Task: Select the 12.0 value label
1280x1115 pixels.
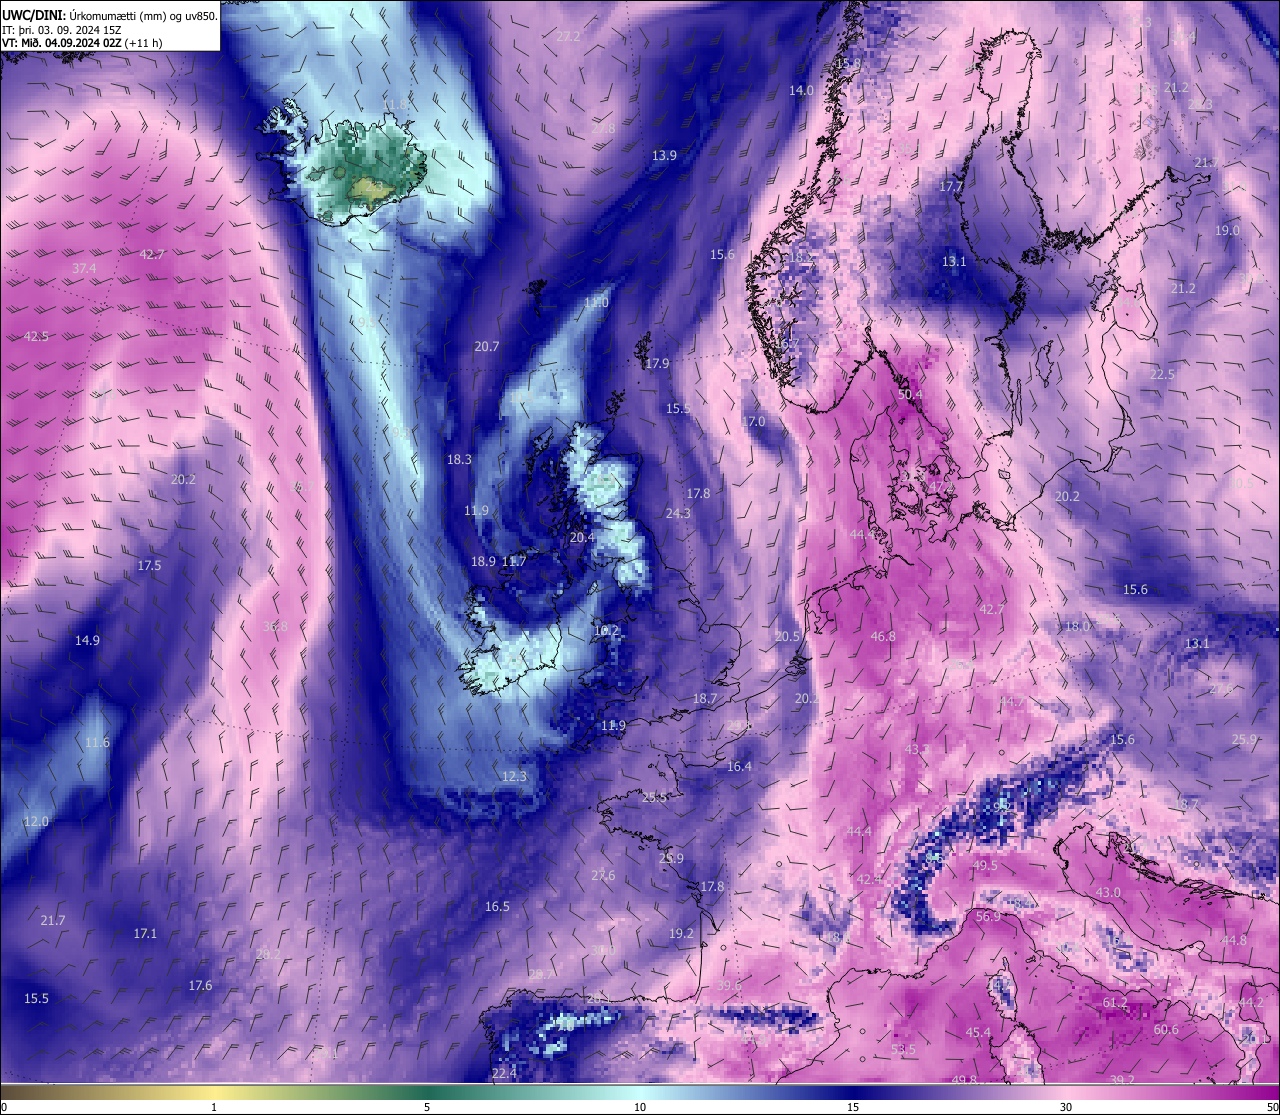Action: pyautogui.click(x=36, y=821)
